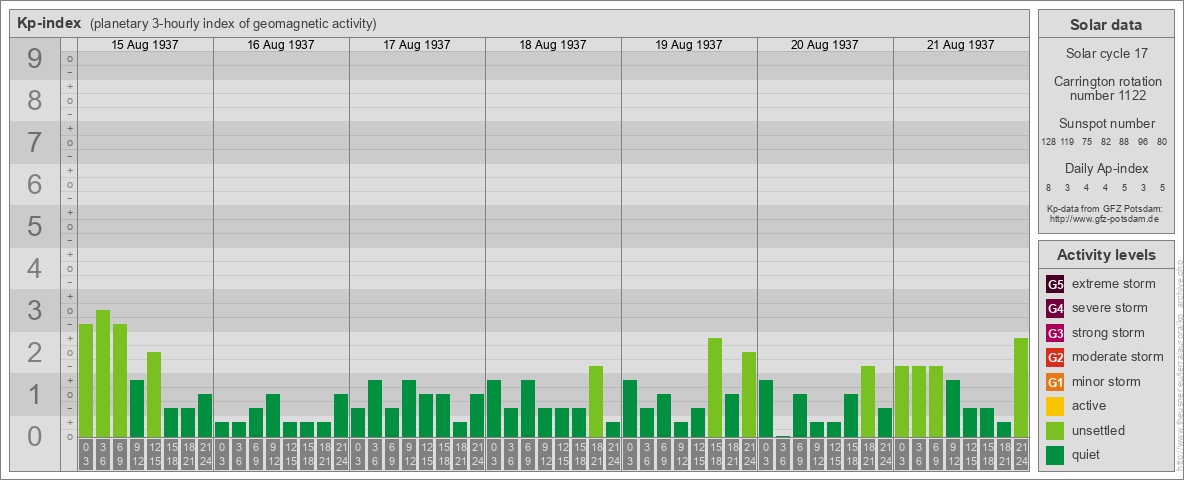Click the light green 21 Aug 21-24h bar
The image size is (1184, 480).
pyautogui.click(x=1020, y=387)
